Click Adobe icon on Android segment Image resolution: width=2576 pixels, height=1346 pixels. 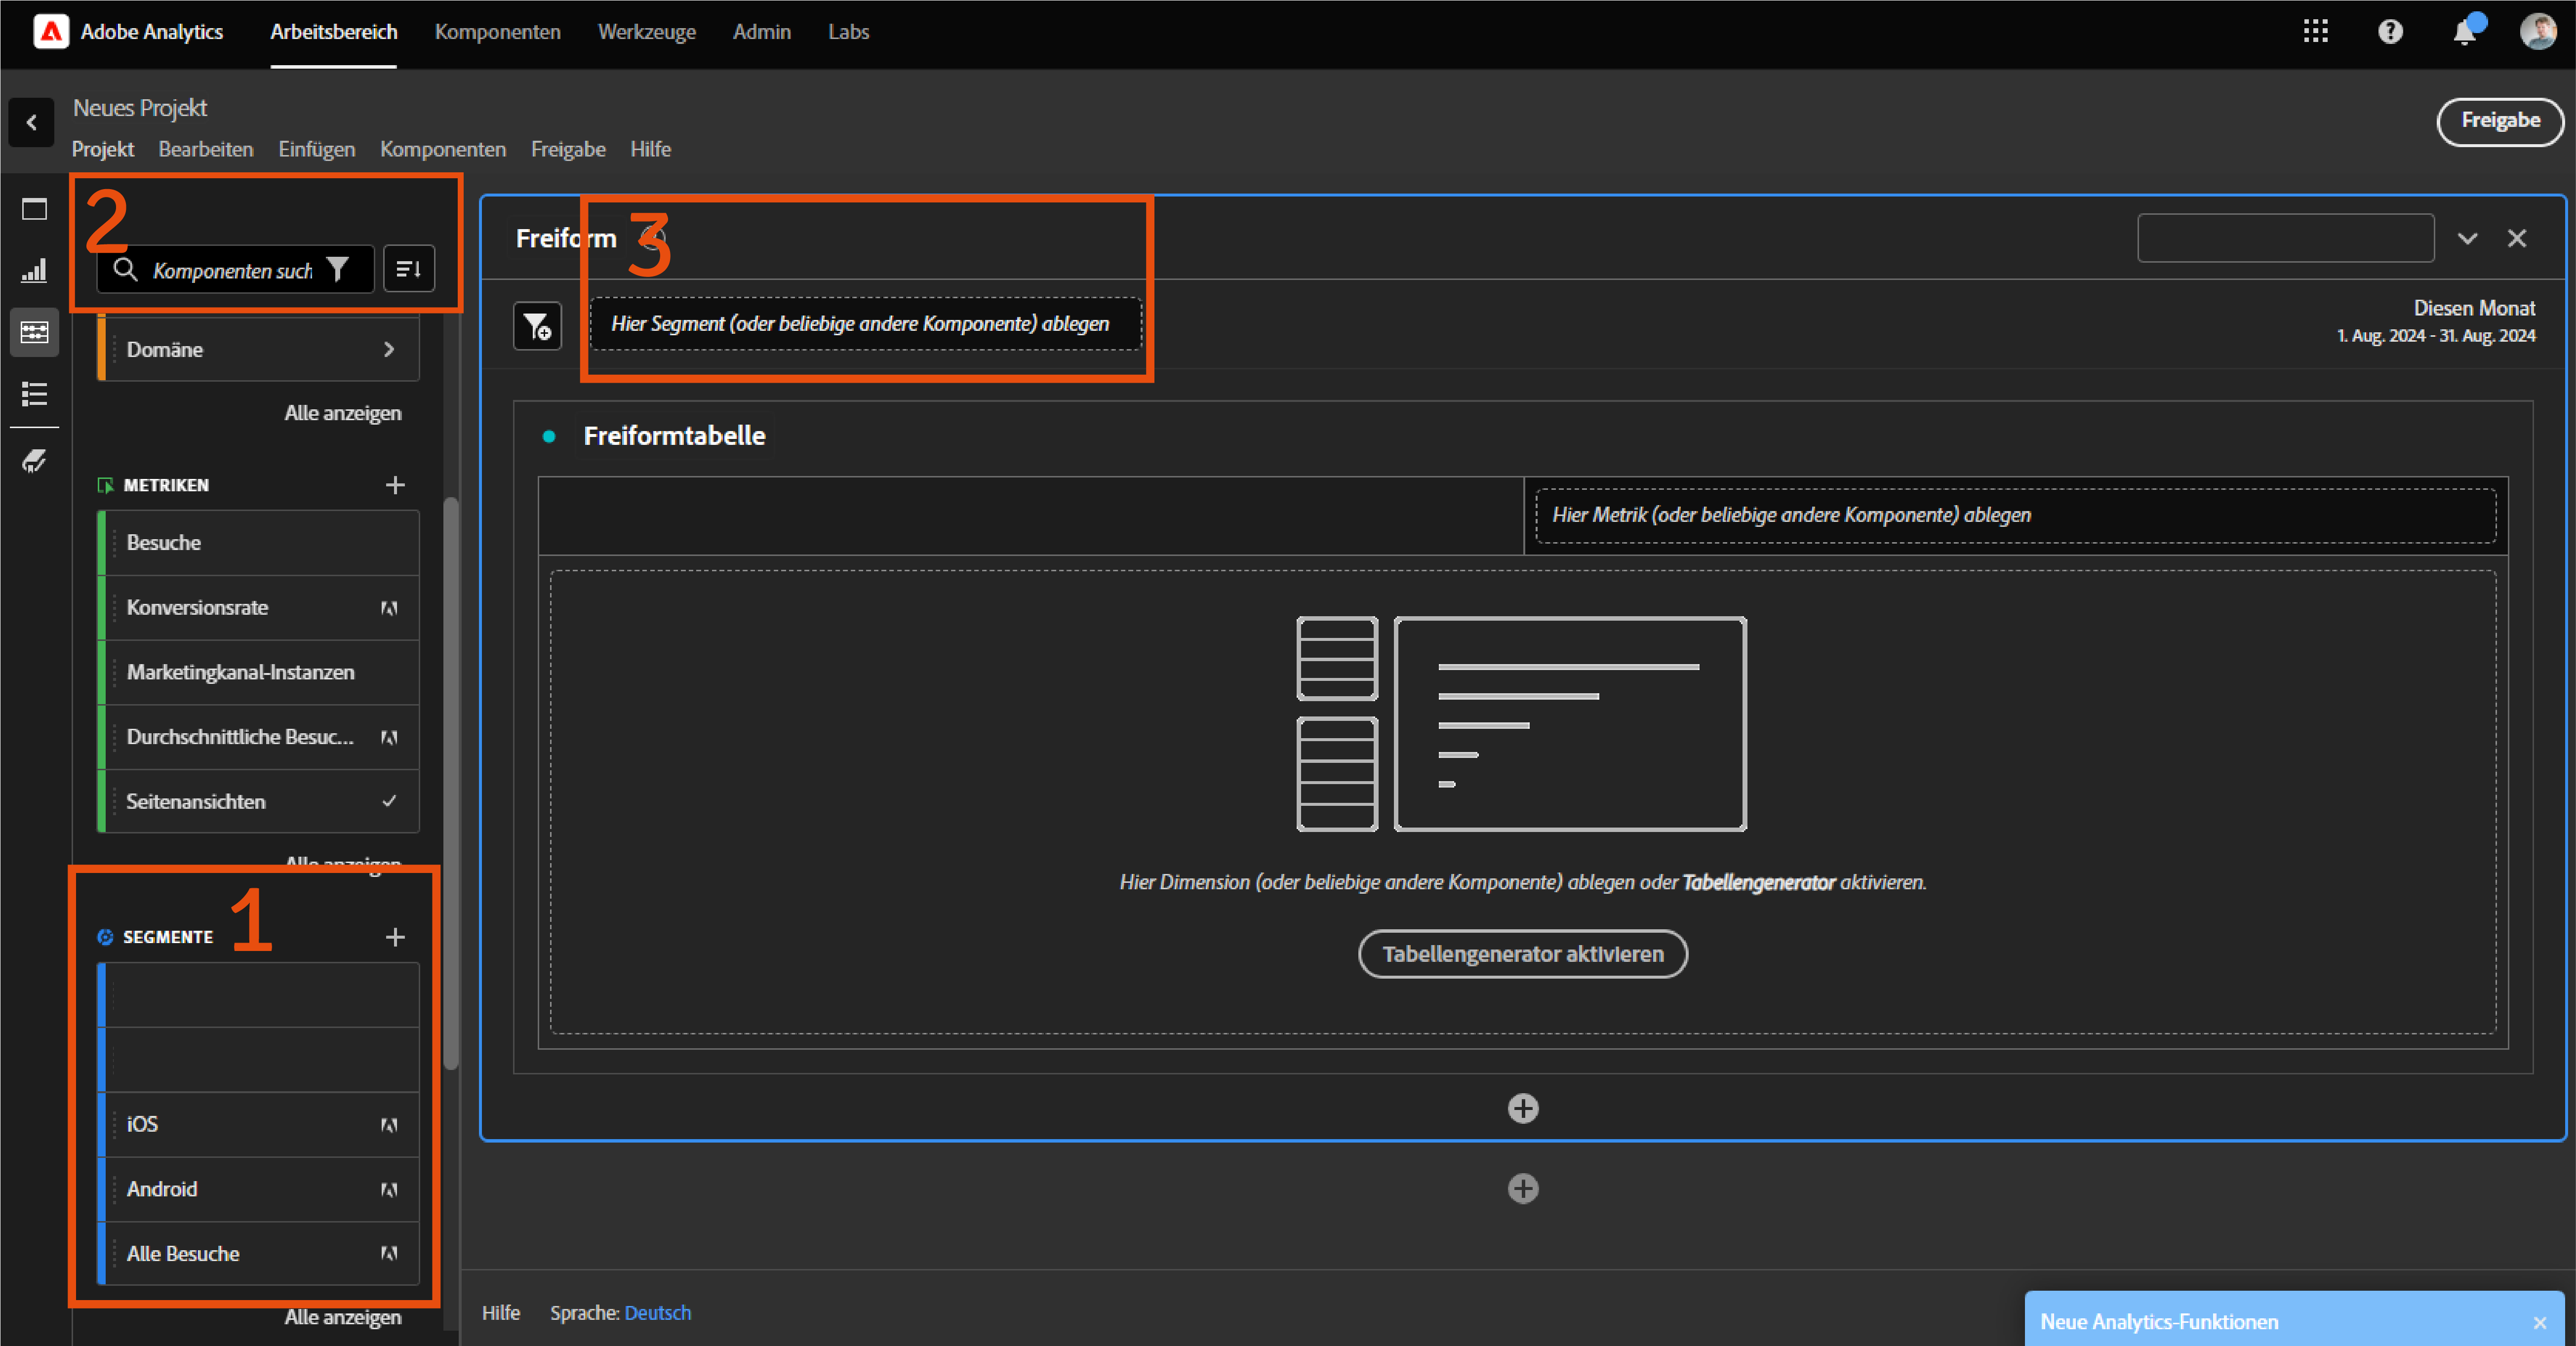pos(389,1190)
